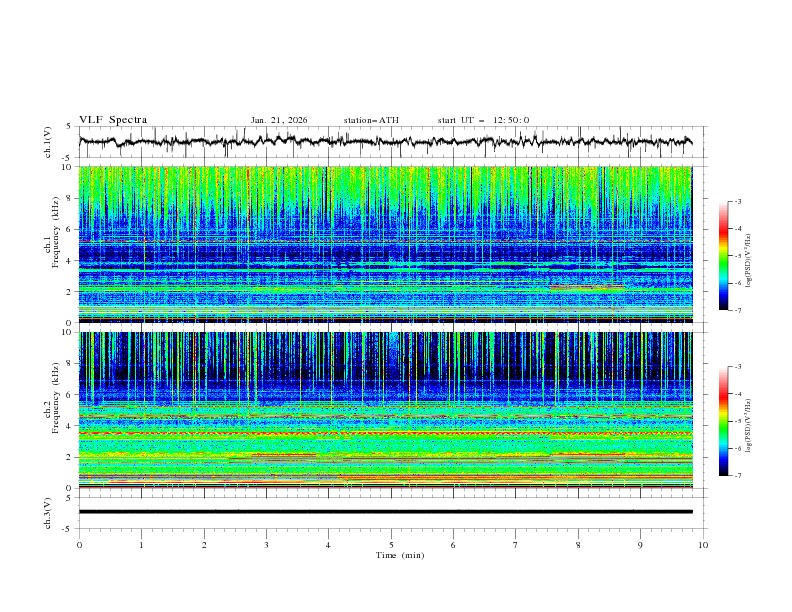Click the ch.1 voltage waveform trace

[385, 142]
